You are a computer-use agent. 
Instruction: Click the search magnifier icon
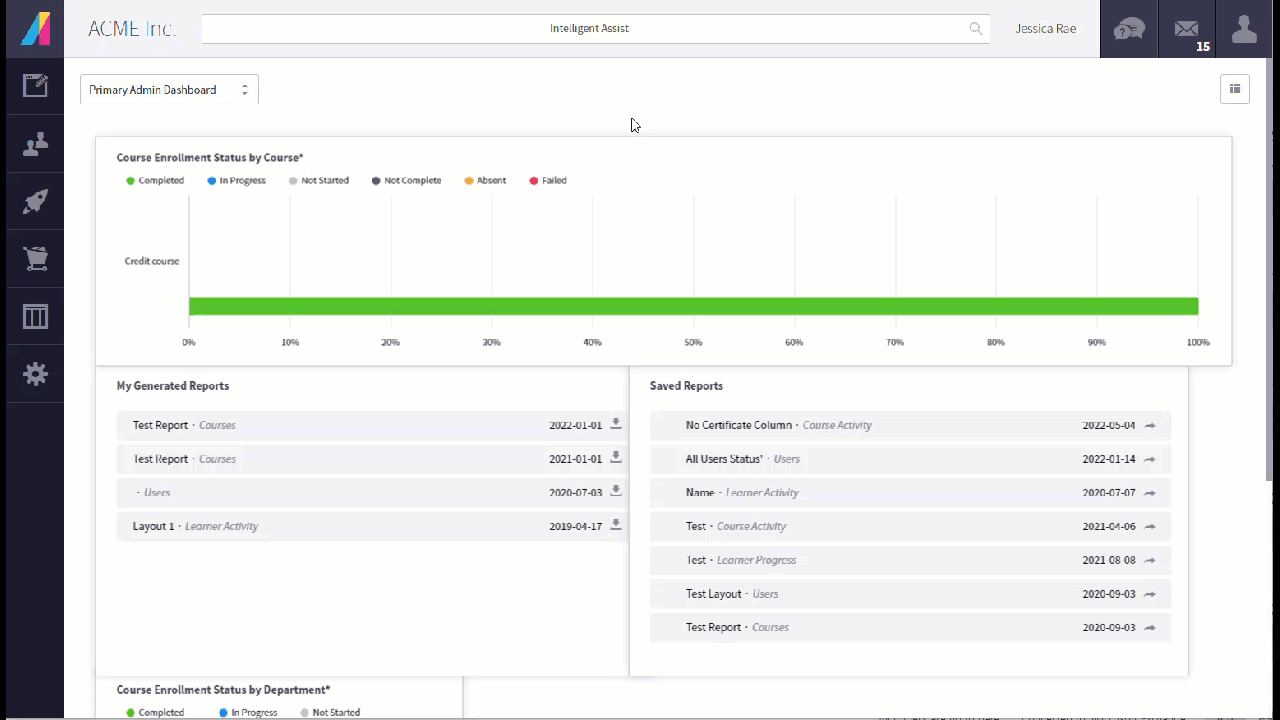coord(975,28)
